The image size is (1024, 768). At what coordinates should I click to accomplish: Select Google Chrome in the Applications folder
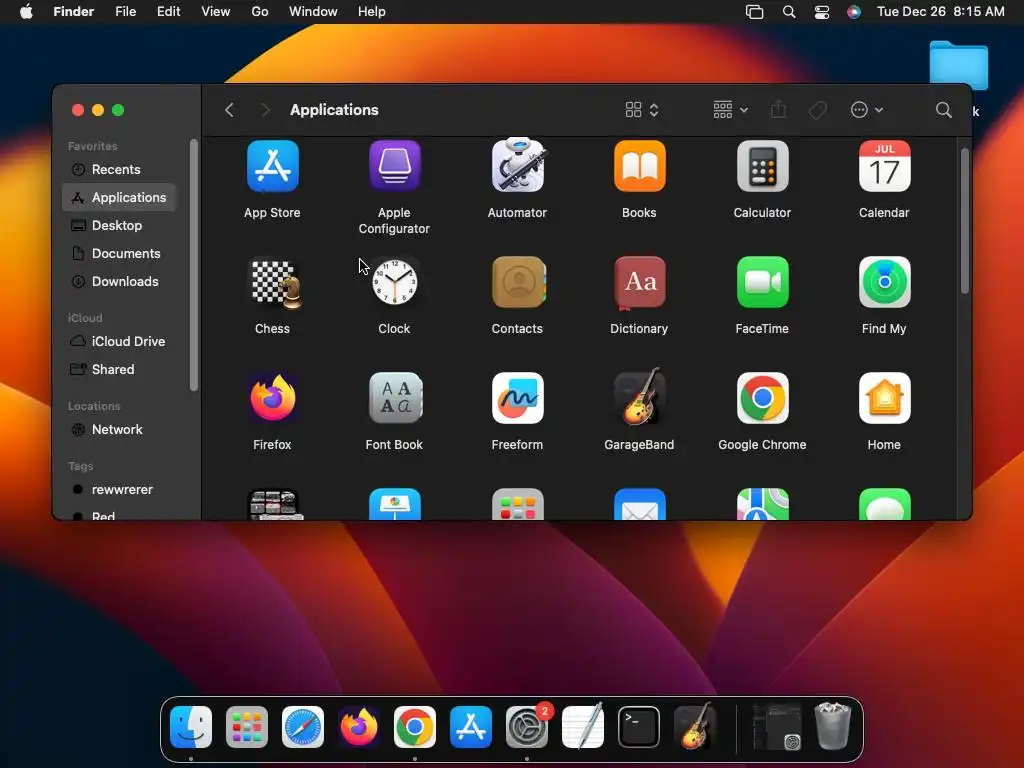[762, 398]
